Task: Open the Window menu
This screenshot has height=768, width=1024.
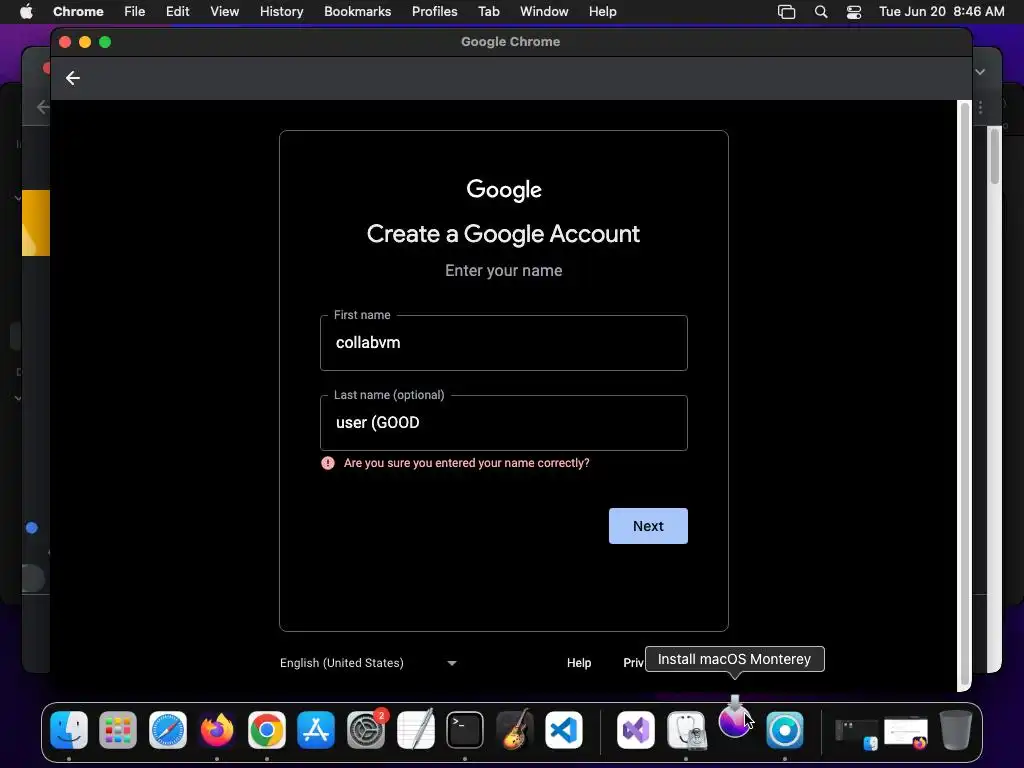Action: (x=544, y=12)
